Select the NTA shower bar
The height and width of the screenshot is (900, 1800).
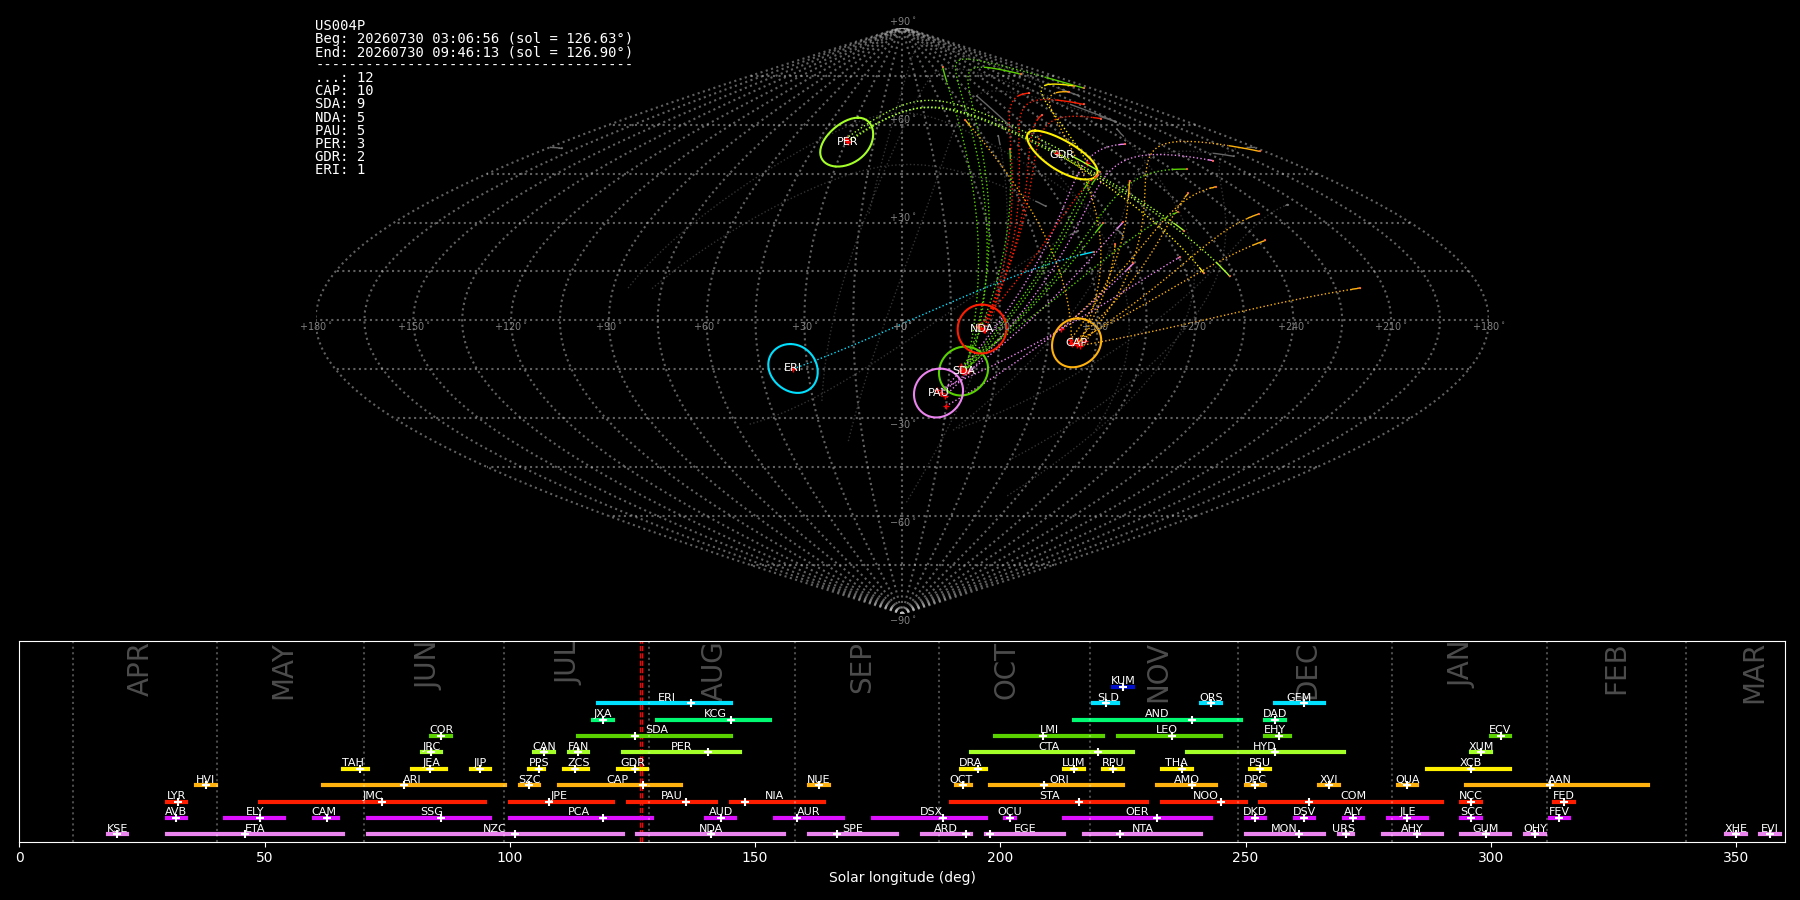1142,834
